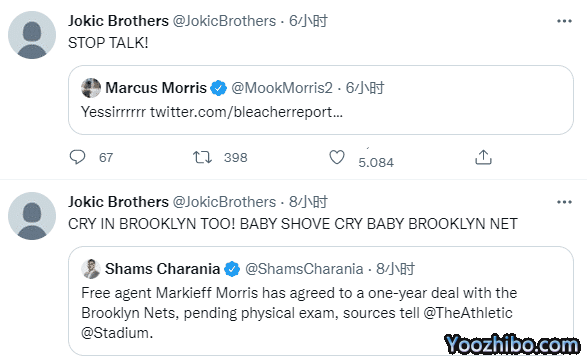Image resolution: width=587 pixels, height=360 pixels.
Task: Click the @TheAthletic mention
Action: (x=468, y=313)
